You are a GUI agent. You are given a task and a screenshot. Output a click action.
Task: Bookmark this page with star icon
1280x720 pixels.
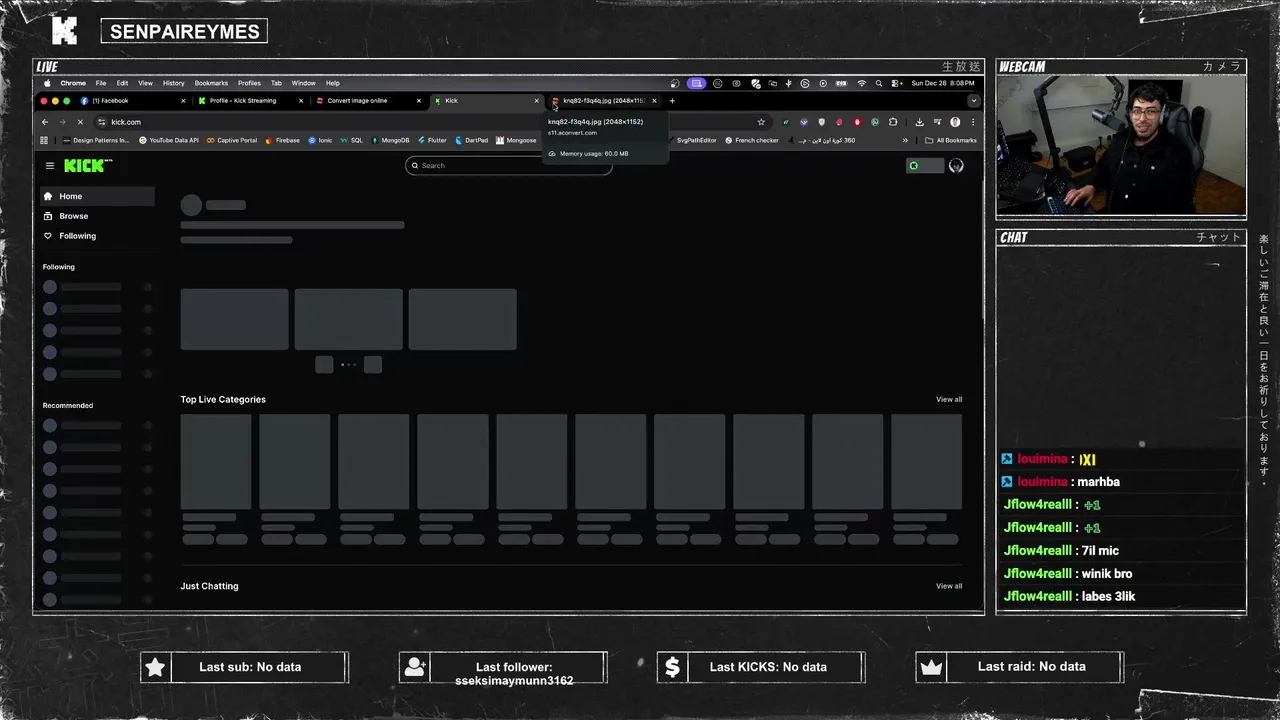761,122
